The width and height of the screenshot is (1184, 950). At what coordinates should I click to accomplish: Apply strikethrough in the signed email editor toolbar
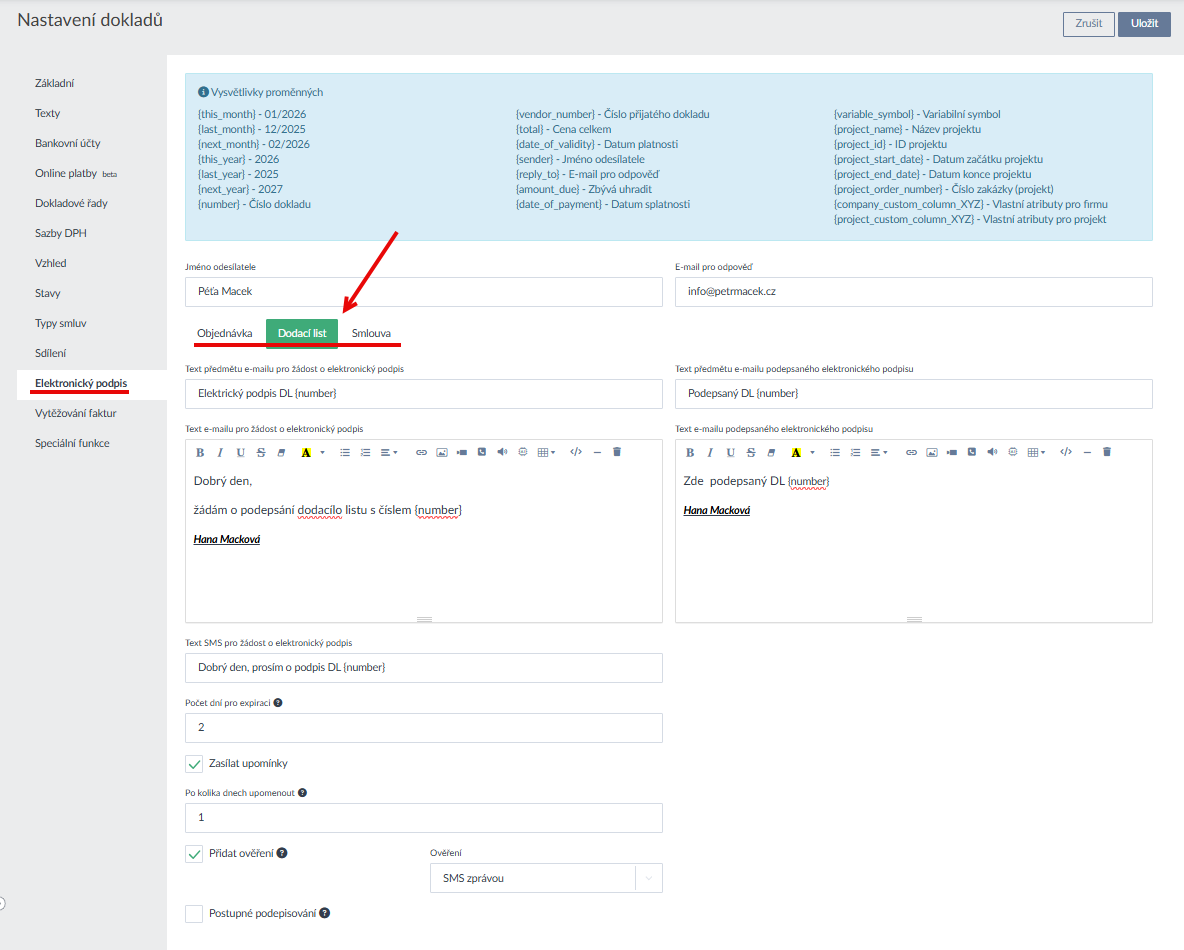point(750,452)
